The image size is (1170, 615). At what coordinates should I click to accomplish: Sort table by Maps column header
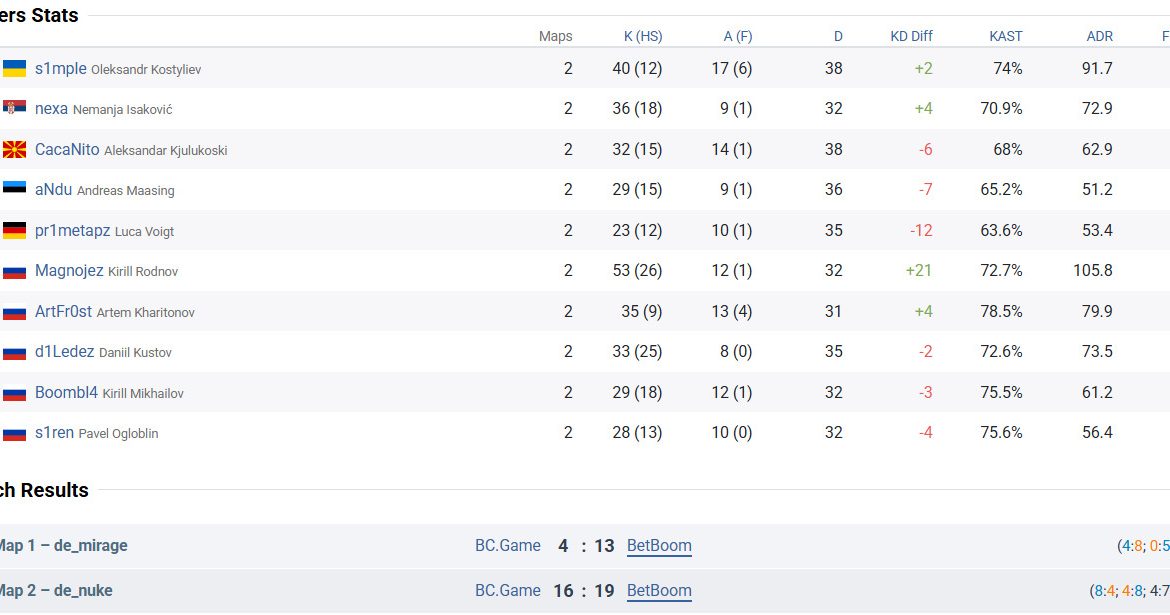[555, 36]
